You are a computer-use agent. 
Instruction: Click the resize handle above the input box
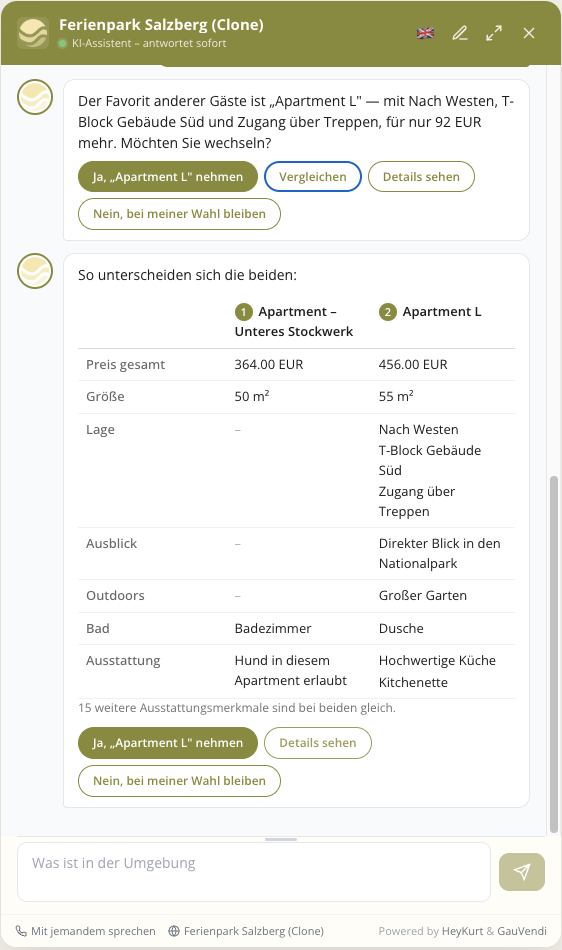coord(281,839)
